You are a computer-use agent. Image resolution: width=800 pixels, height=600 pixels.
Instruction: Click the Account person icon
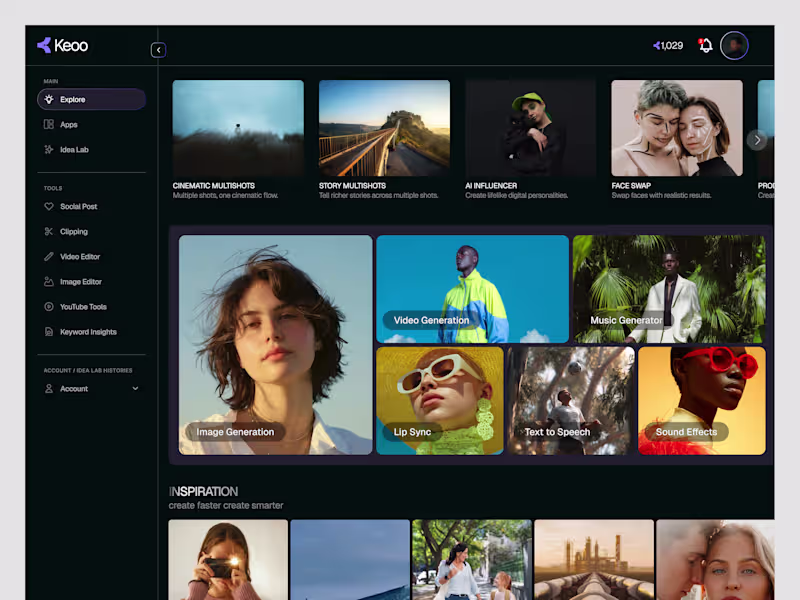click(49, 388)
